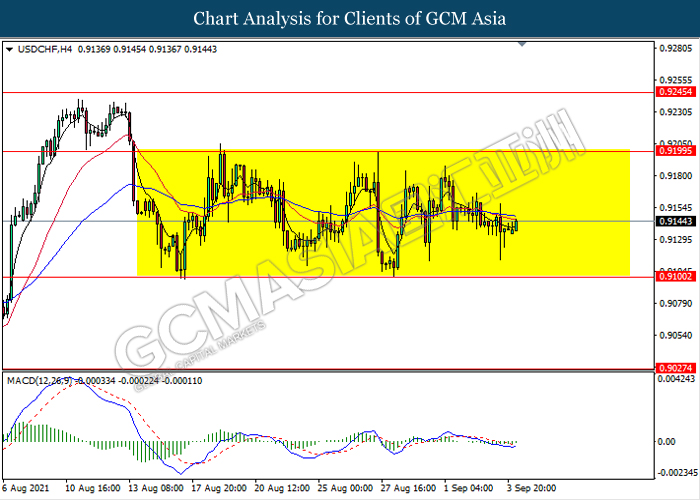Click the MACD scale value 0.004243
The image size is (700, 500).
coord(676,379)
